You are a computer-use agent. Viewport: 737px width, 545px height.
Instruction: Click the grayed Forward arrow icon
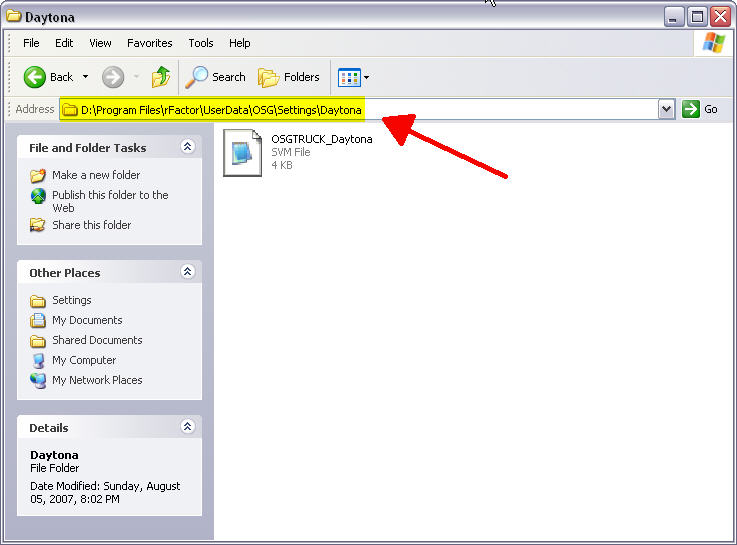pos(113,77)
